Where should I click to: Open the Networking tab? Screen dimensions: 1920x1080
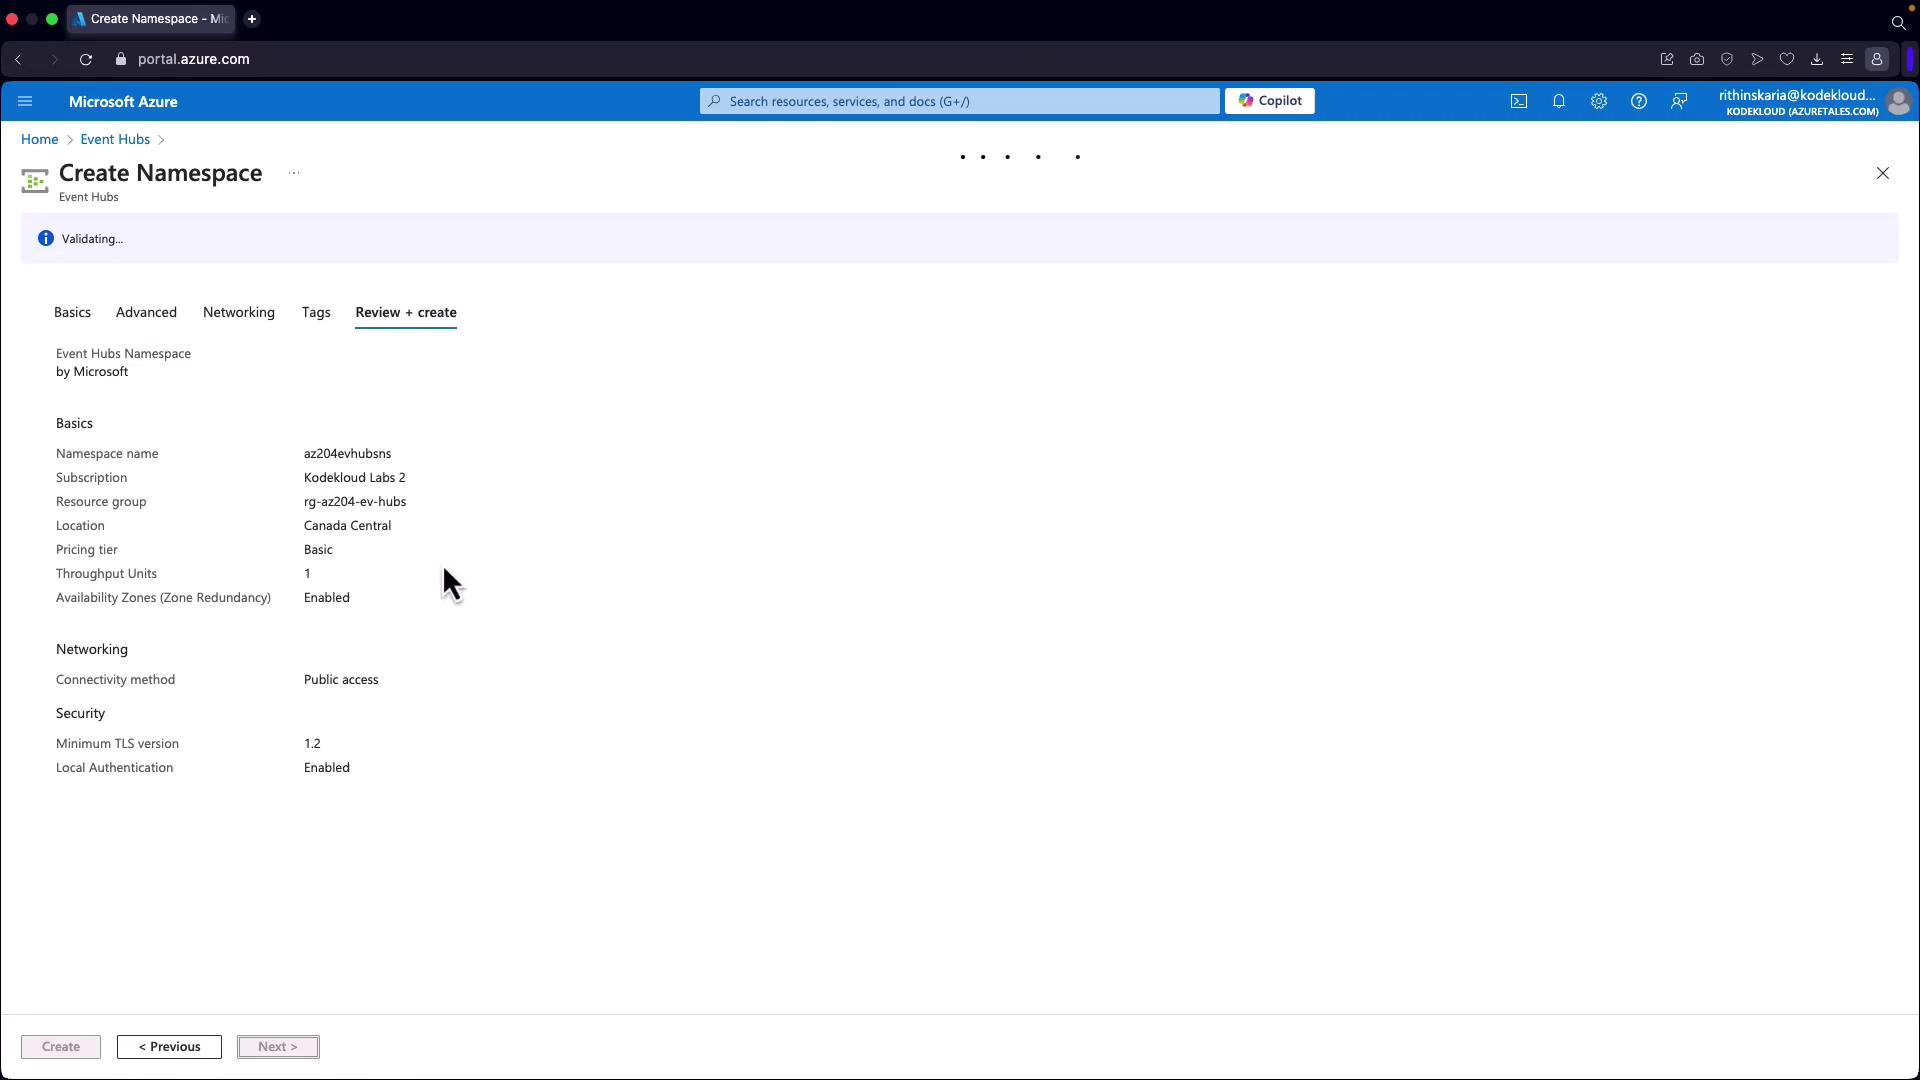(238, 312)
